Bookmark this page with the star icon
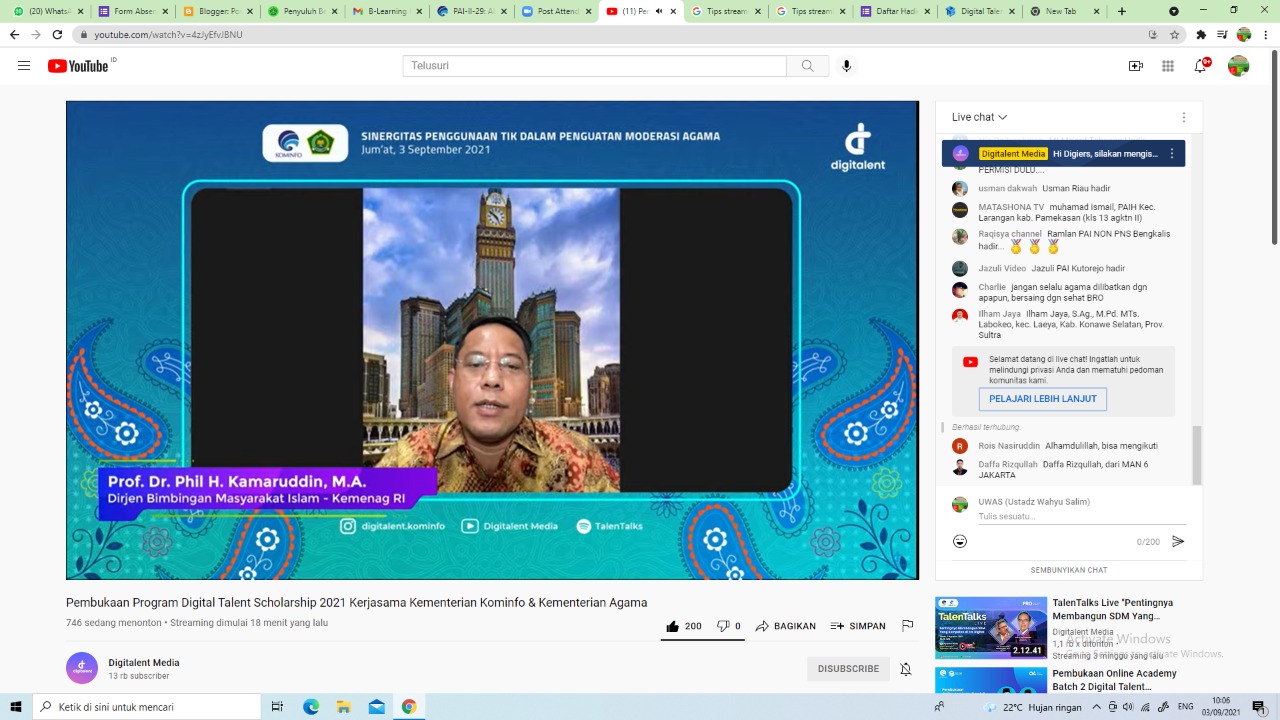 1174,34
